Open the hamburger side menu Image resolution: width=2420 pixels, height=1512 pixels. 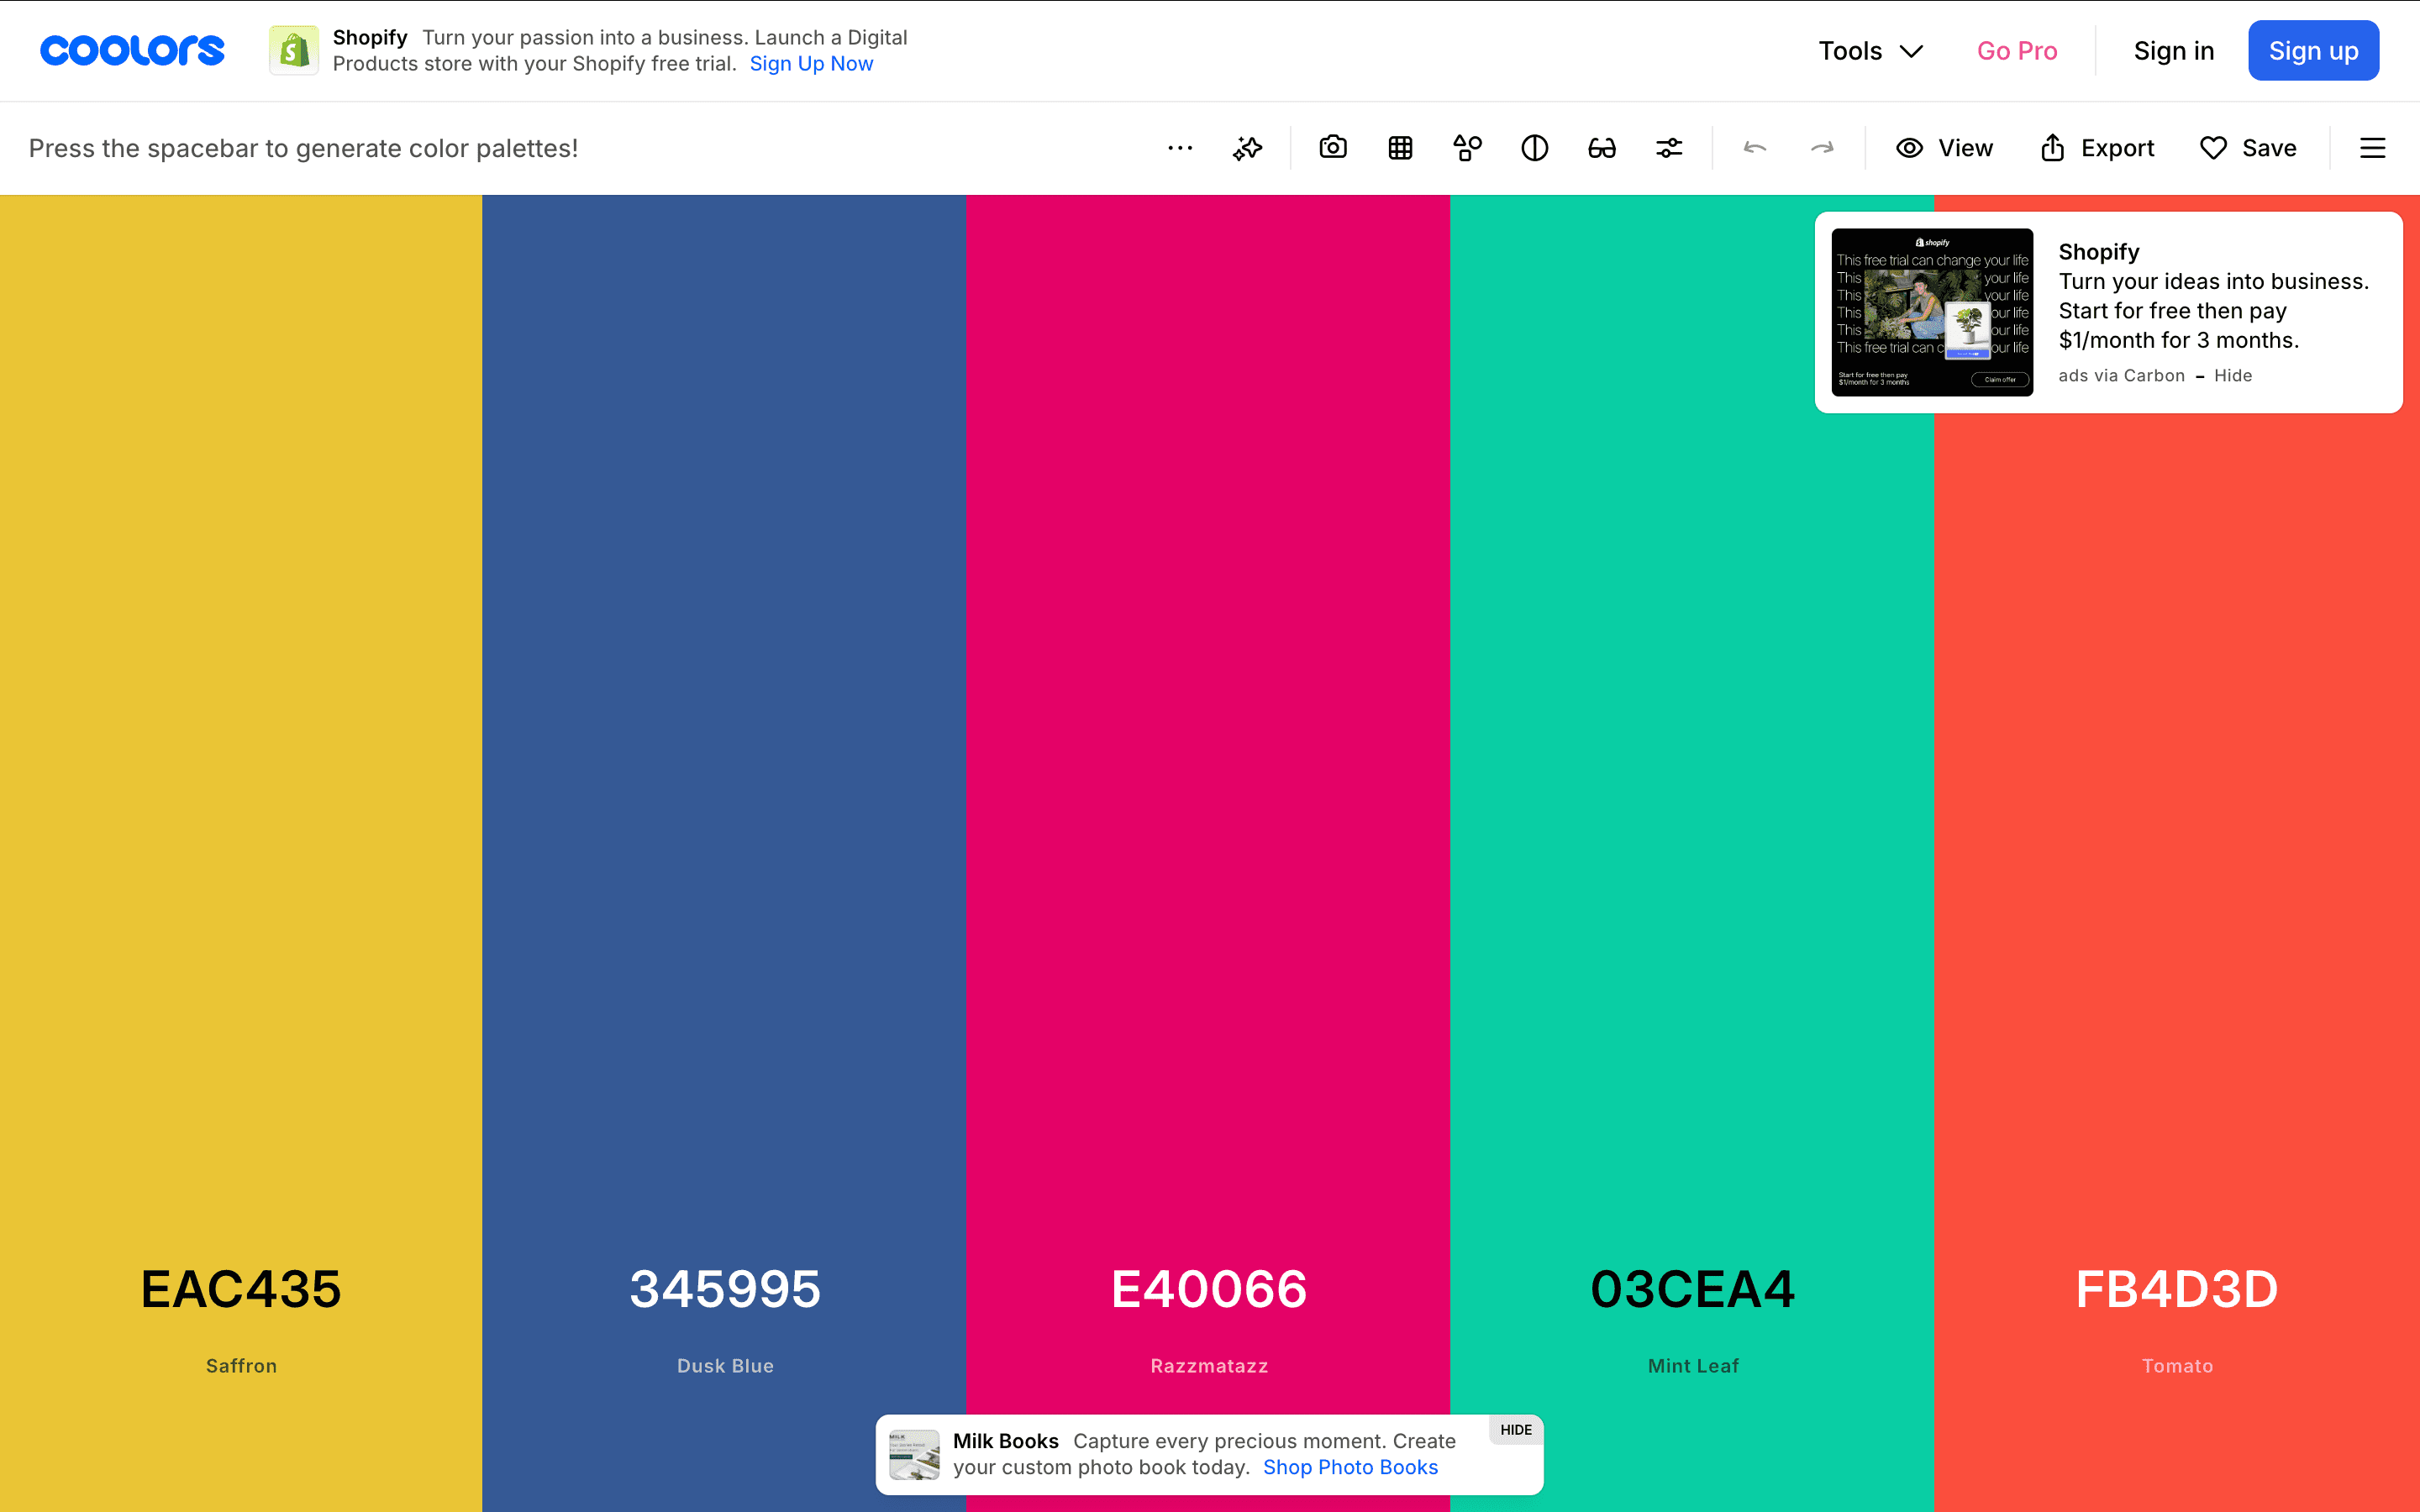coord(2372,148)
